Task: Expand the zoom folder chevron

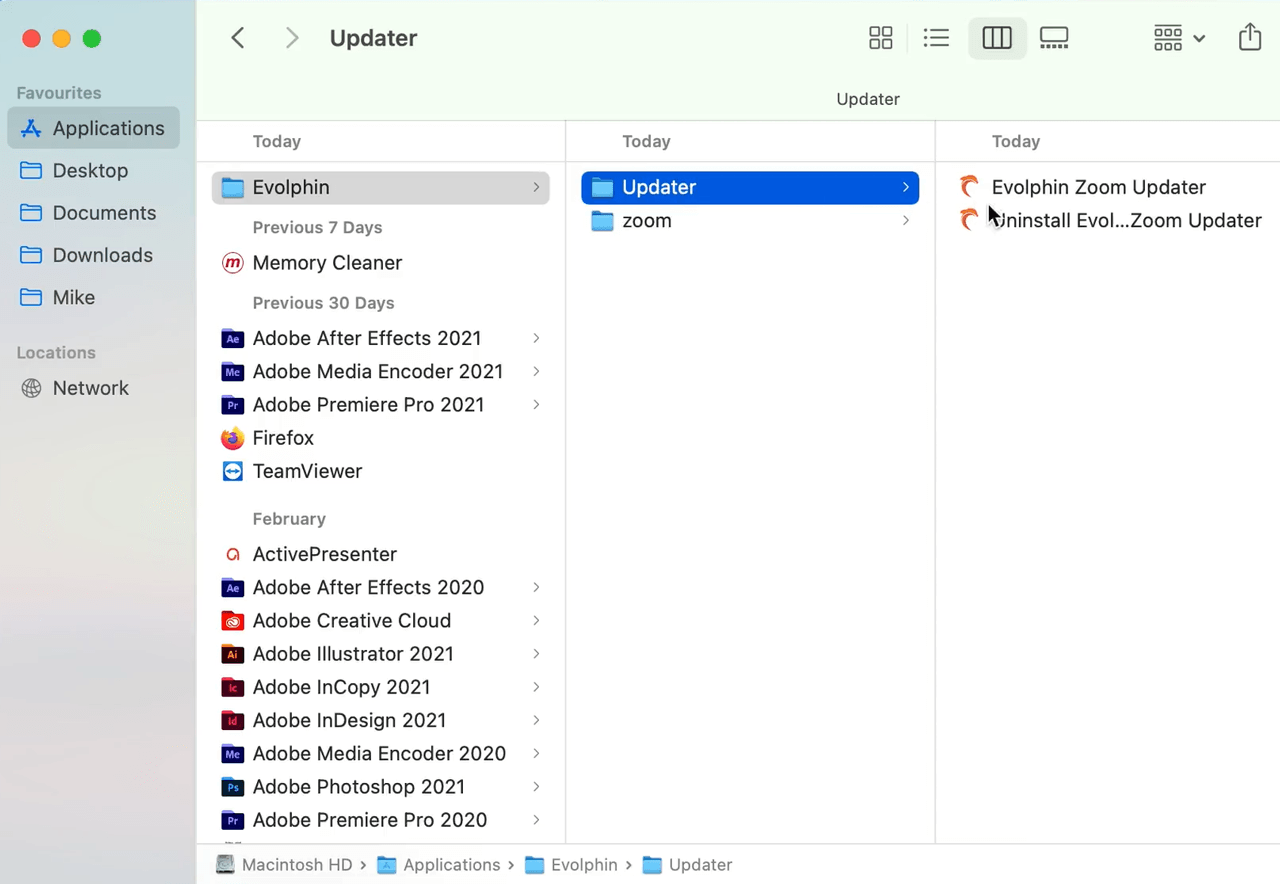Action: [x=906, y=221]
